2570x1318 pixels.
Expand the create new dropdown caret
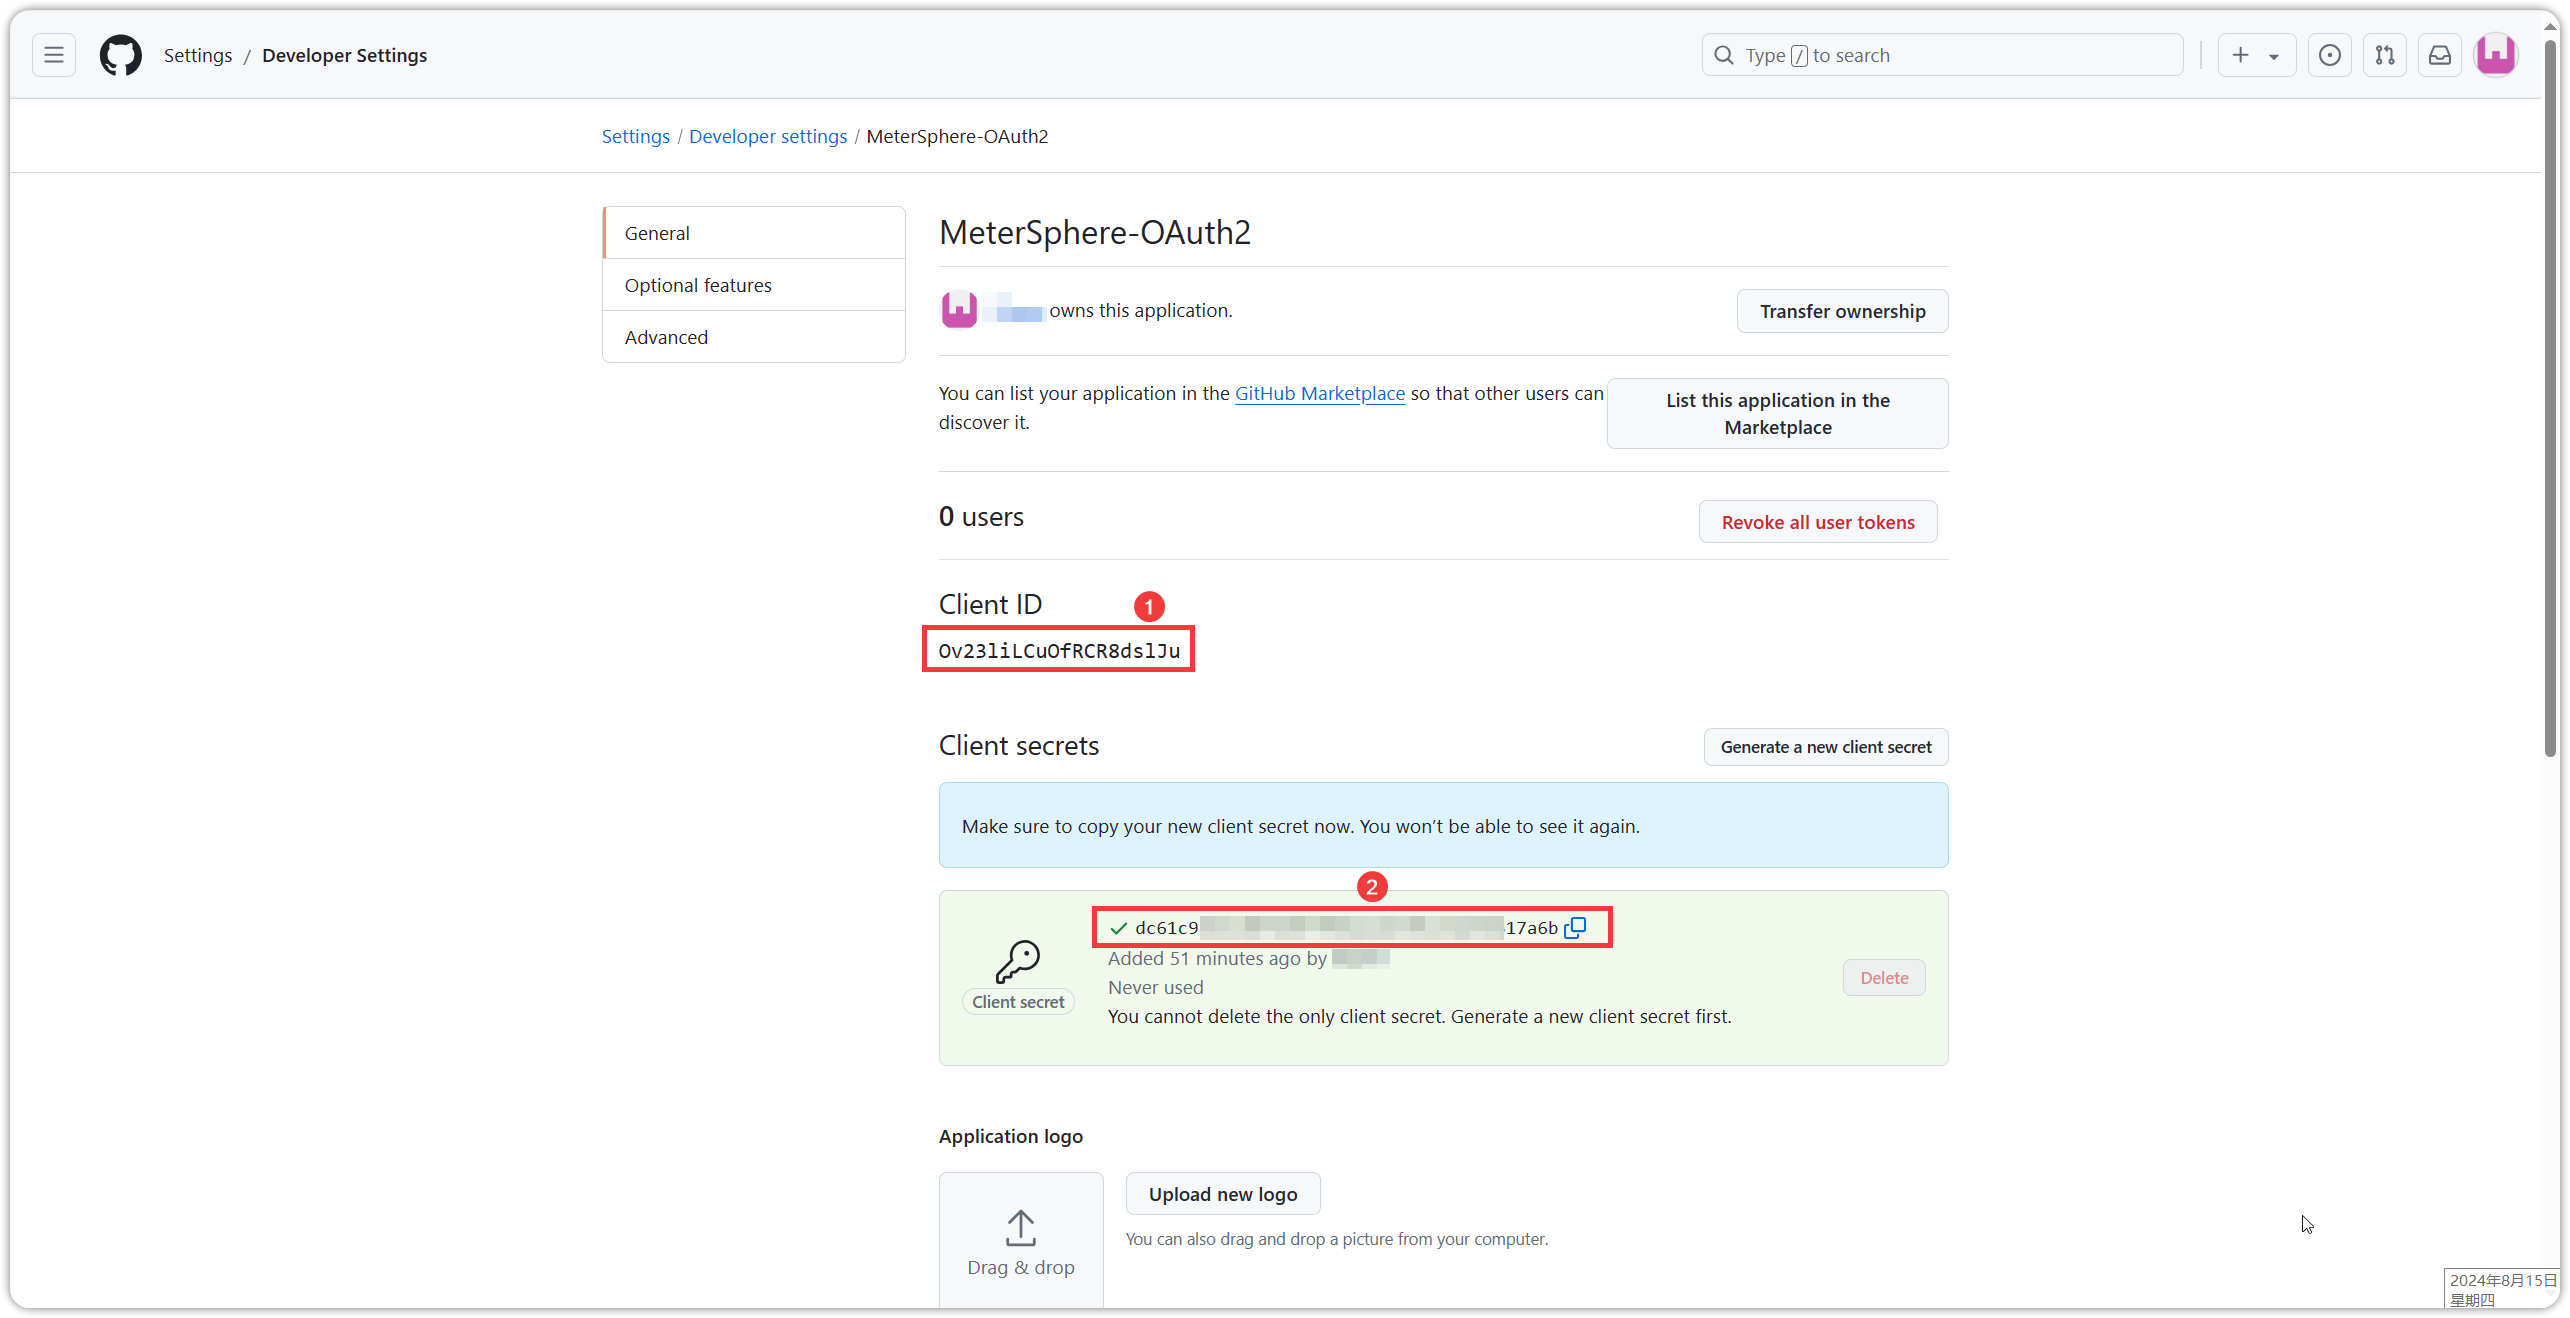(x=2274, y=56)
